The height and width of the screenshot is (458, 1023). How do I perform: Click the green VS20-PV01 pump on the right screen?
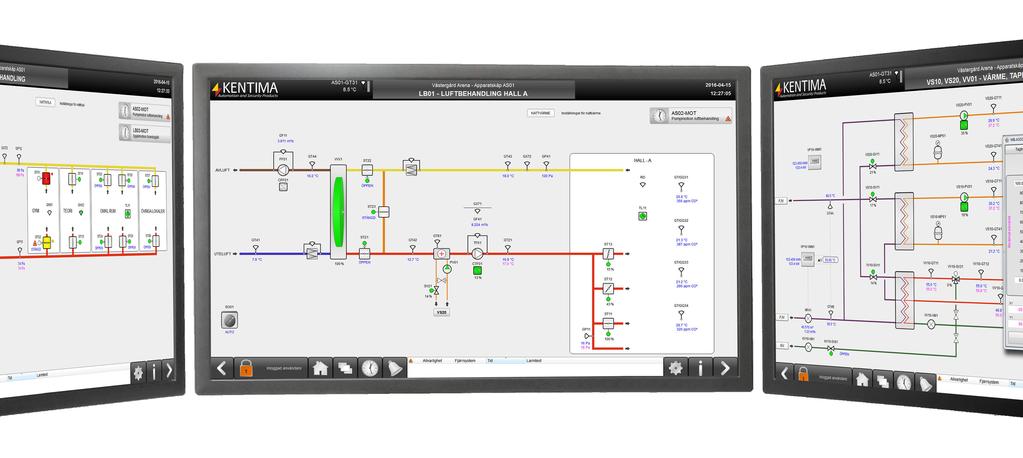[964, 115]
